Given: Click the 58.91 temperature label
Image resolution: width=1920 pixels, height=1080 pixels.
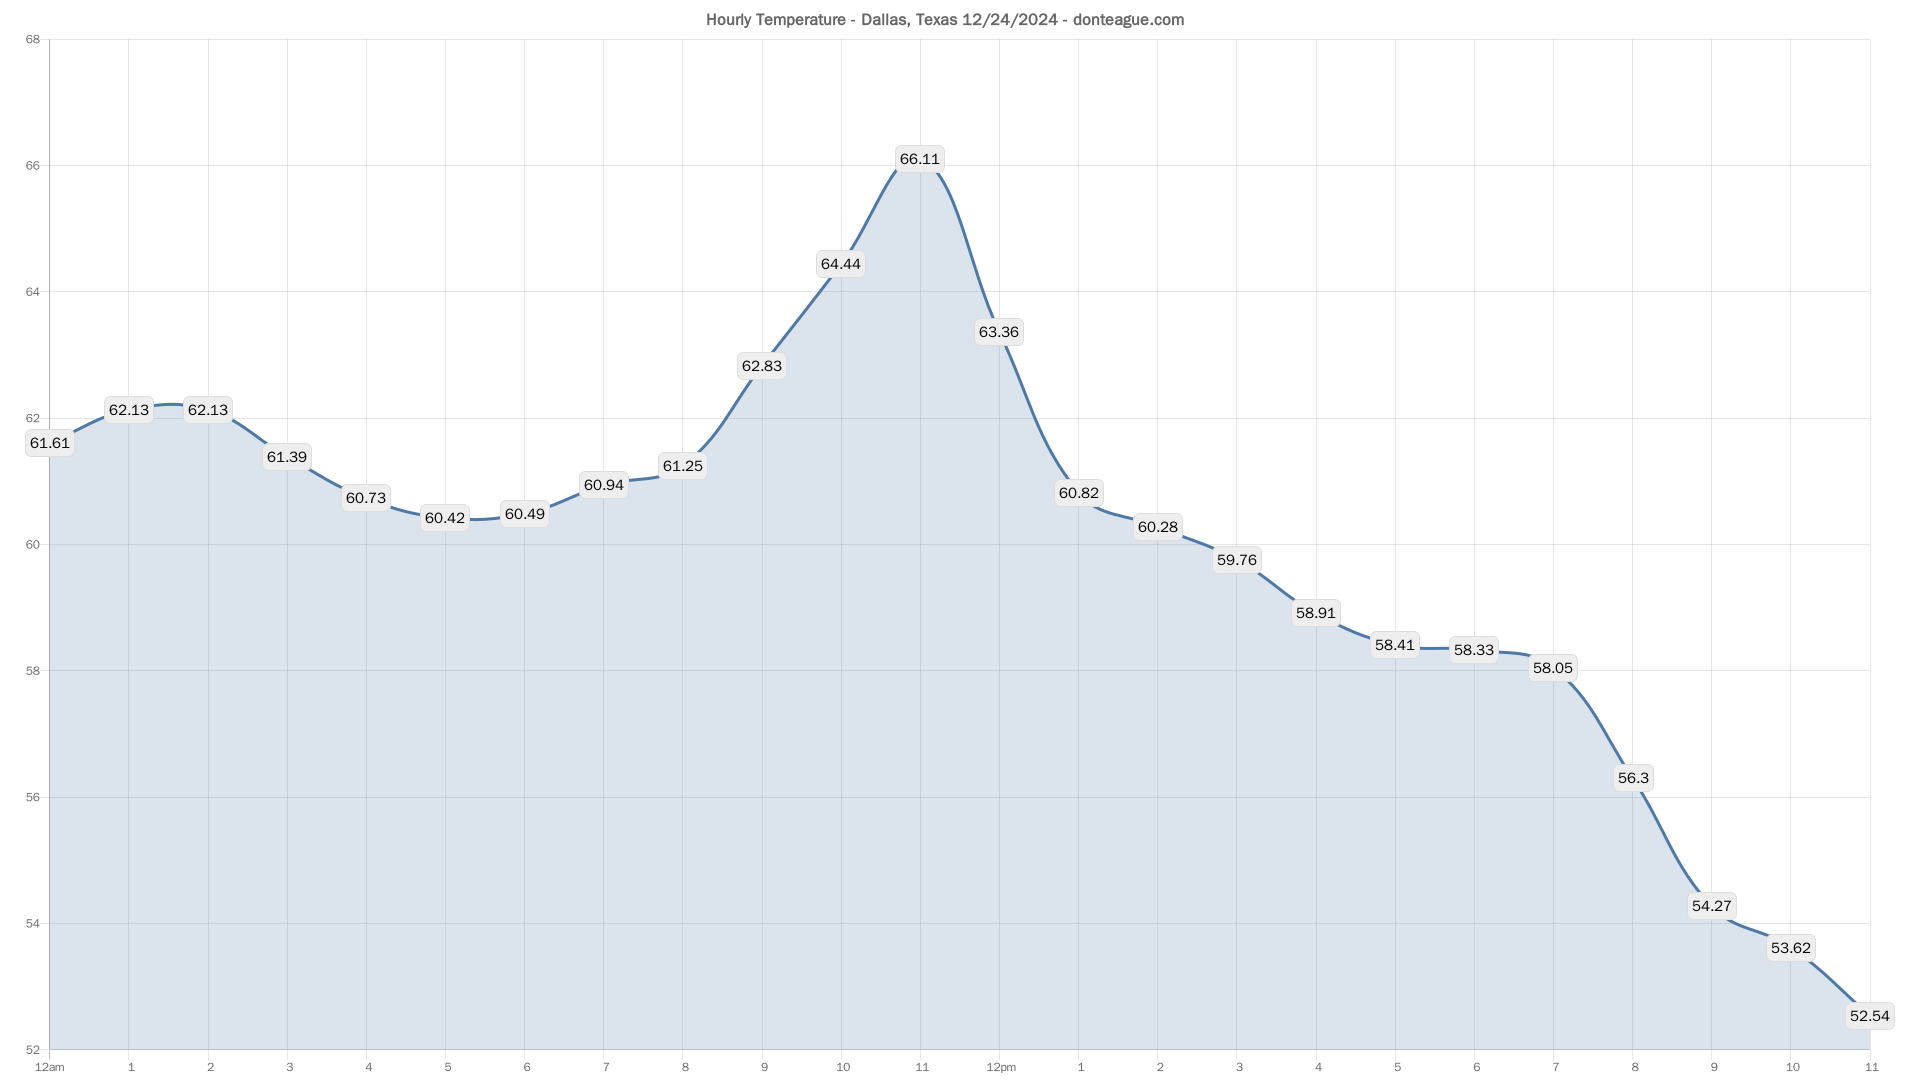Looking at the screenshot, I should [1316, 613].
